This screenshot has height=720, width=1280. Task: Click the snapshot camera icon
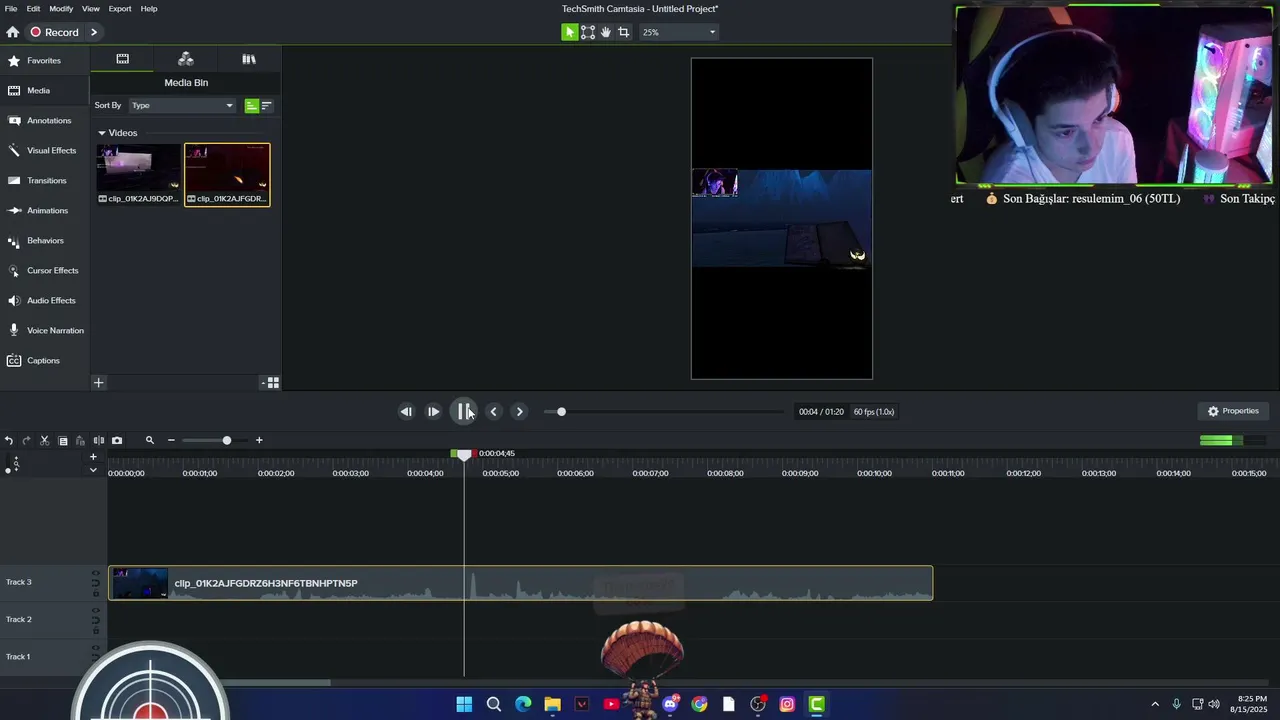point(117,441)
